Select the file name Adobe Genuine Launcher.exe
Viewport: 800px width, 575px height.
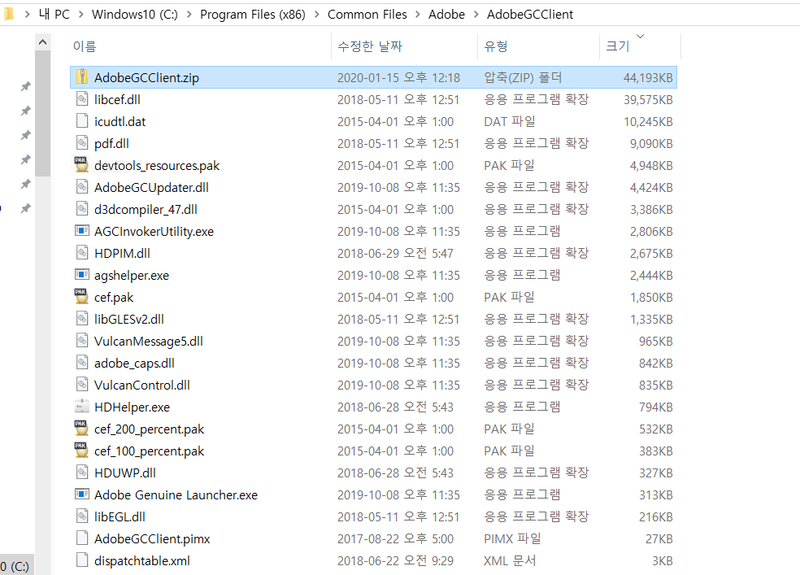176,494
